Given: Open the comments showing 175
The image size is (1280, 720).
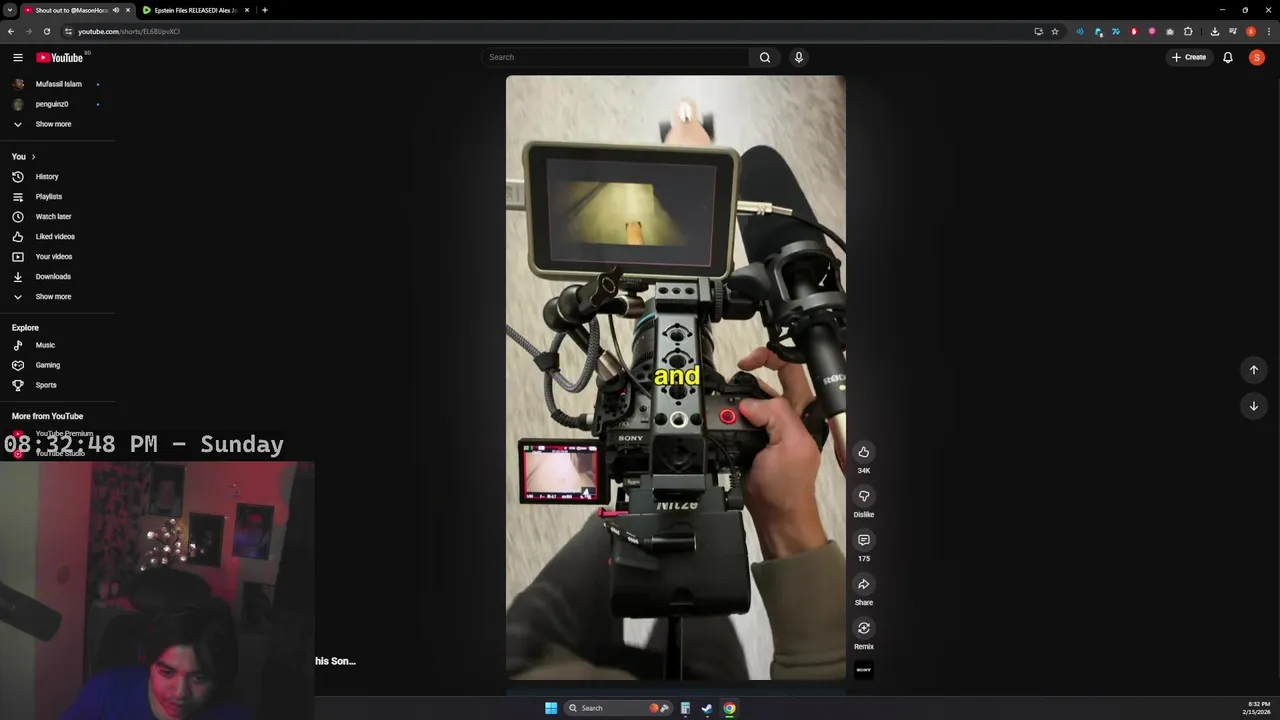Looking at the screenshot, I should [x=864, y=540].
